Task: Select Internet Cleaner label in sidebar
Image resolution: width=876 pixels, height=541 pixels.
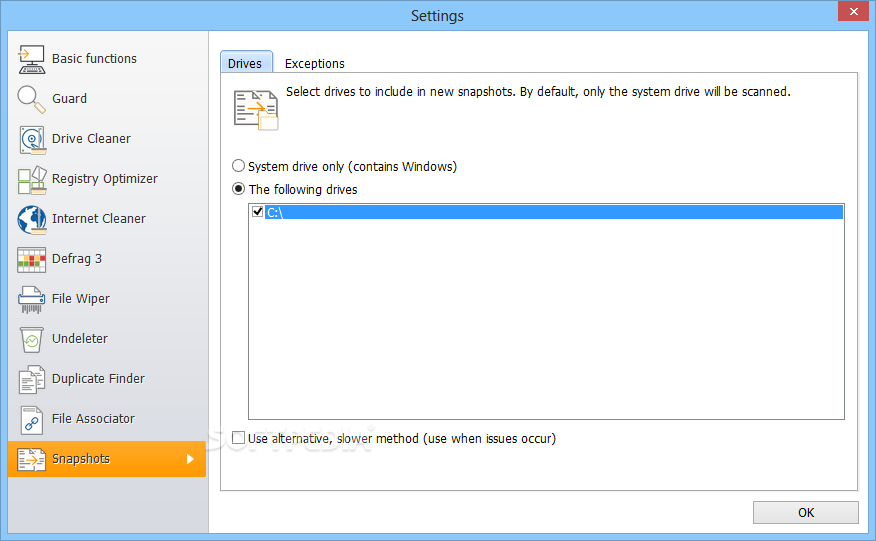Action: tap(99, 219)
